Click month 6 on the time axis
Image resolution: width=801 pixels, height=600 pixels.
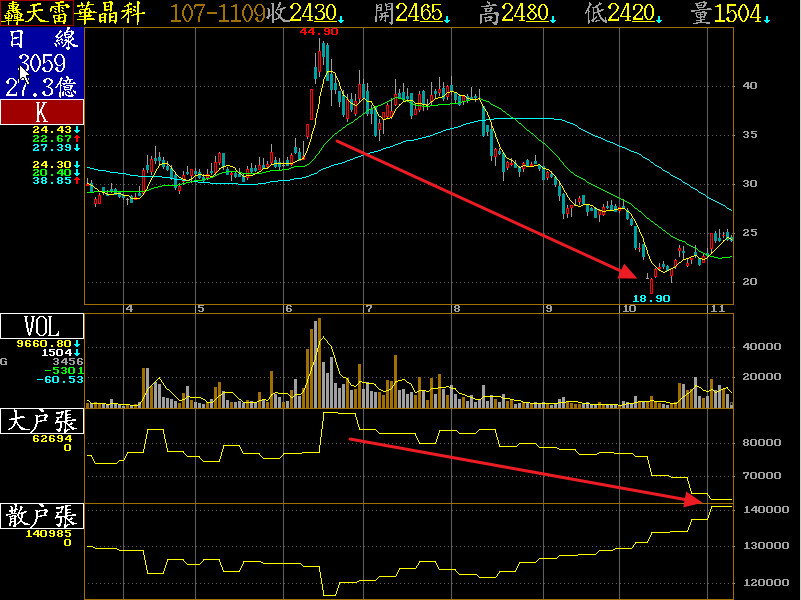[289, 309]
